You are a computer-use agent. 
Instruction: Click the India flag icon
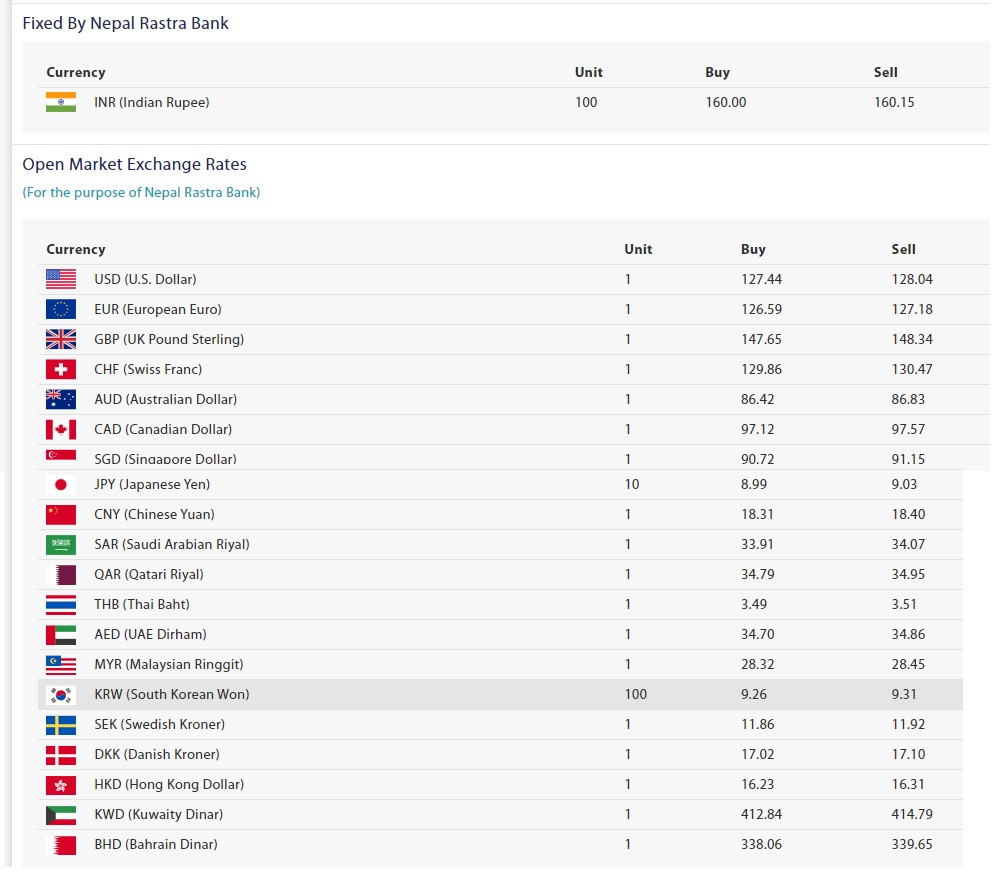click(x=61, y=102)
